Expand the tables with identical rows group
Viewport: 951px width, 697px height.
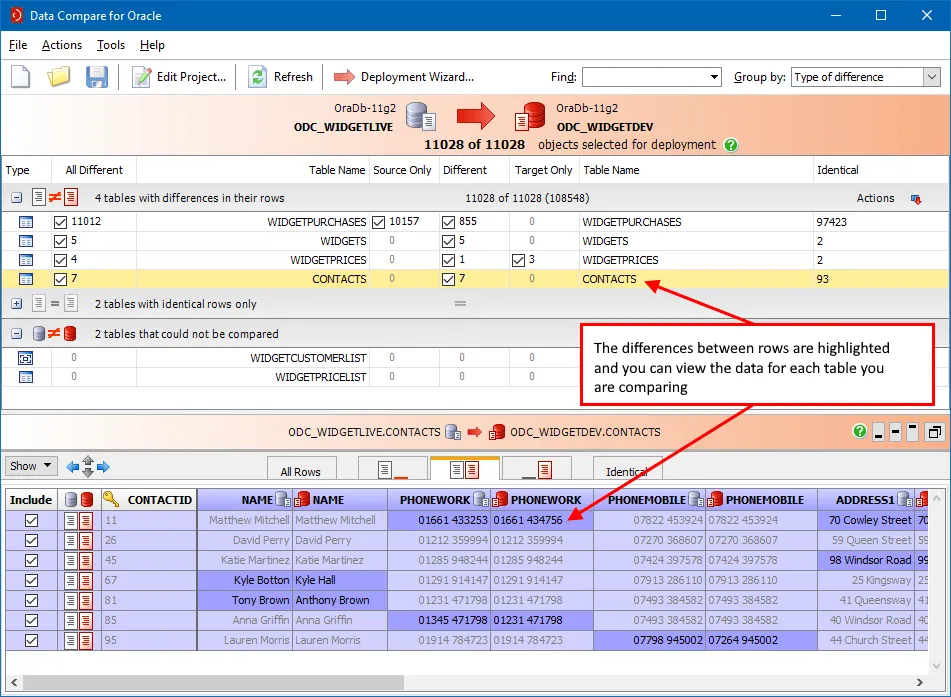coord(16,304)
